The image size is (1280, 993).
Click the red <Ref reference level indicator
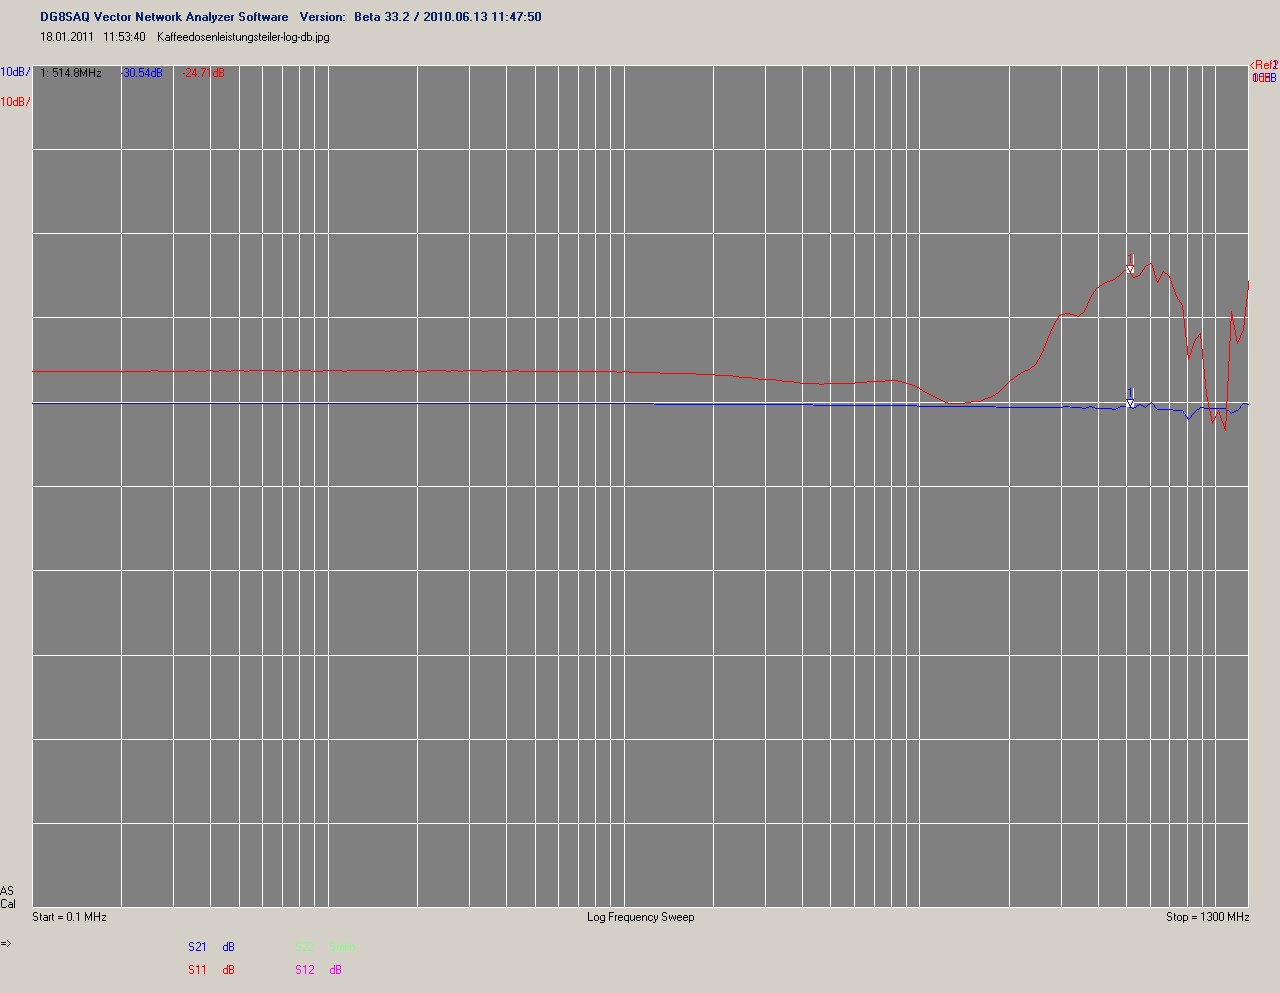click(x=1263, y=65)
